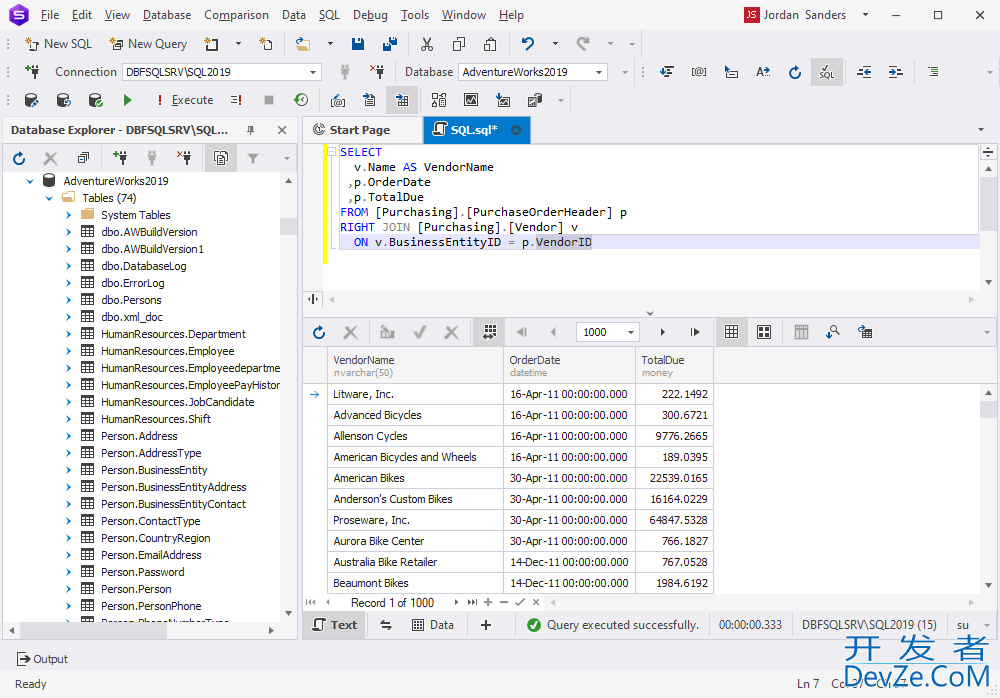This screenshot has height=698, width=1000.
Task: Click the Decrease indent icon
Action: click(x=864, y=72)
